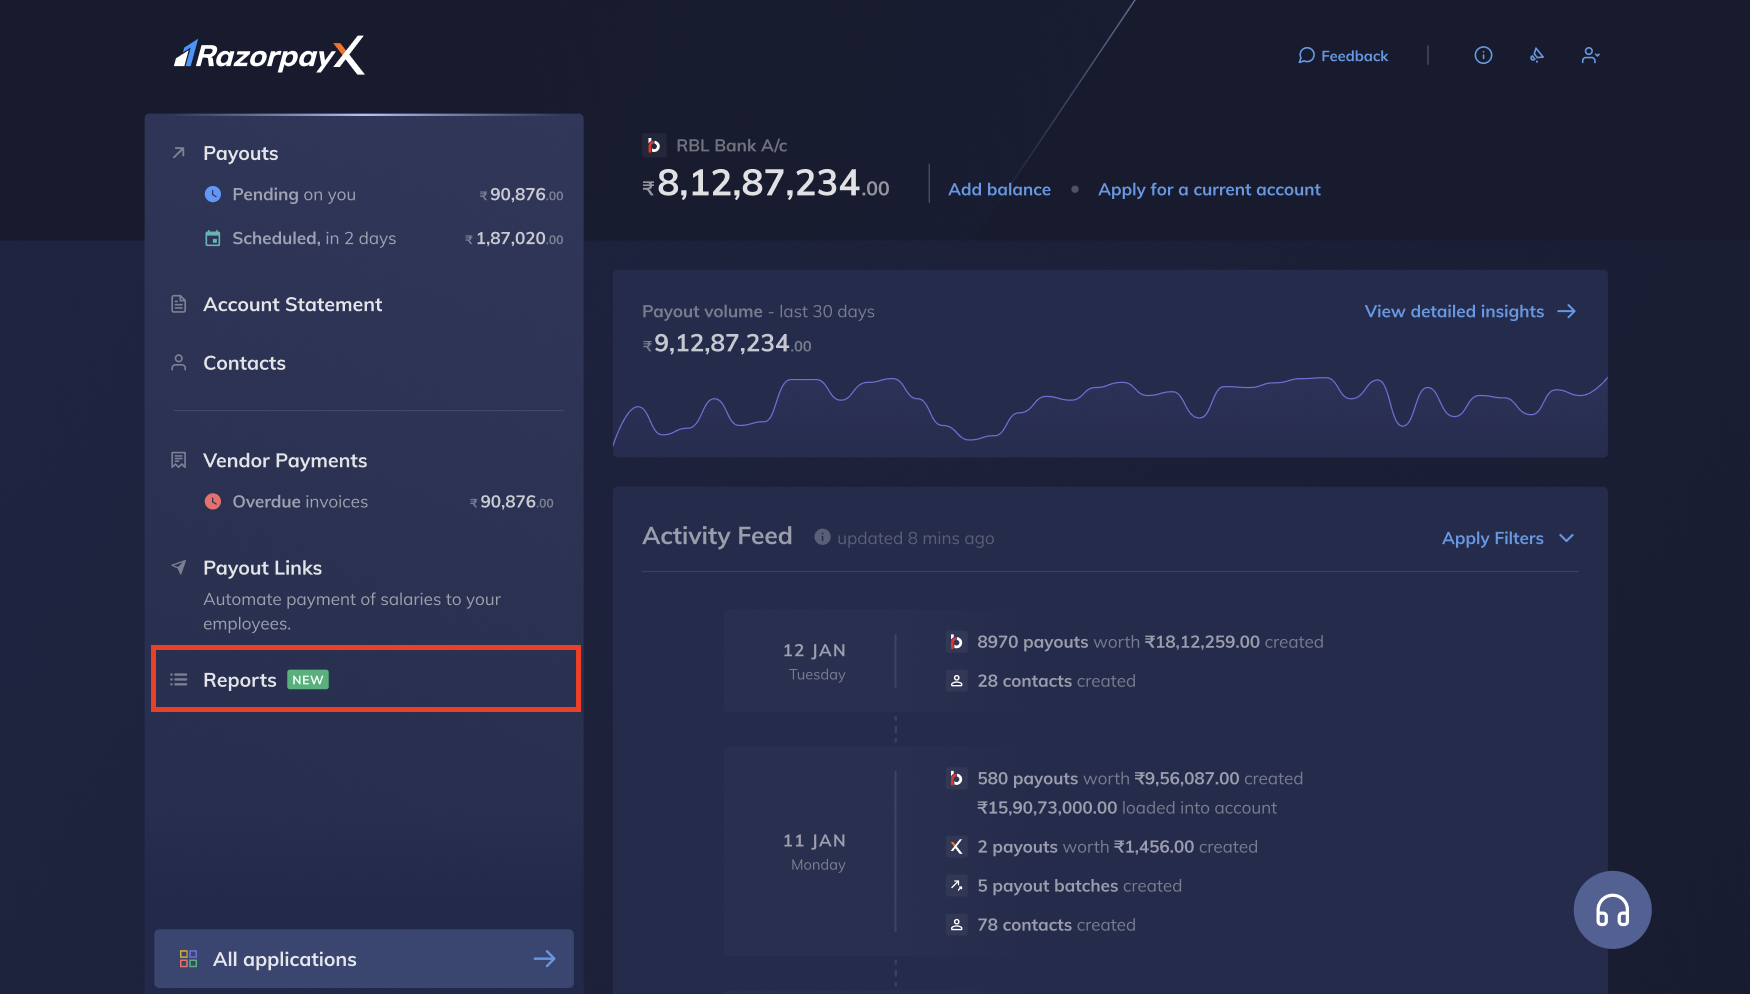Click the RazorpayX logo
This screenshot has width=1750, height=994.
pos(269,55)
